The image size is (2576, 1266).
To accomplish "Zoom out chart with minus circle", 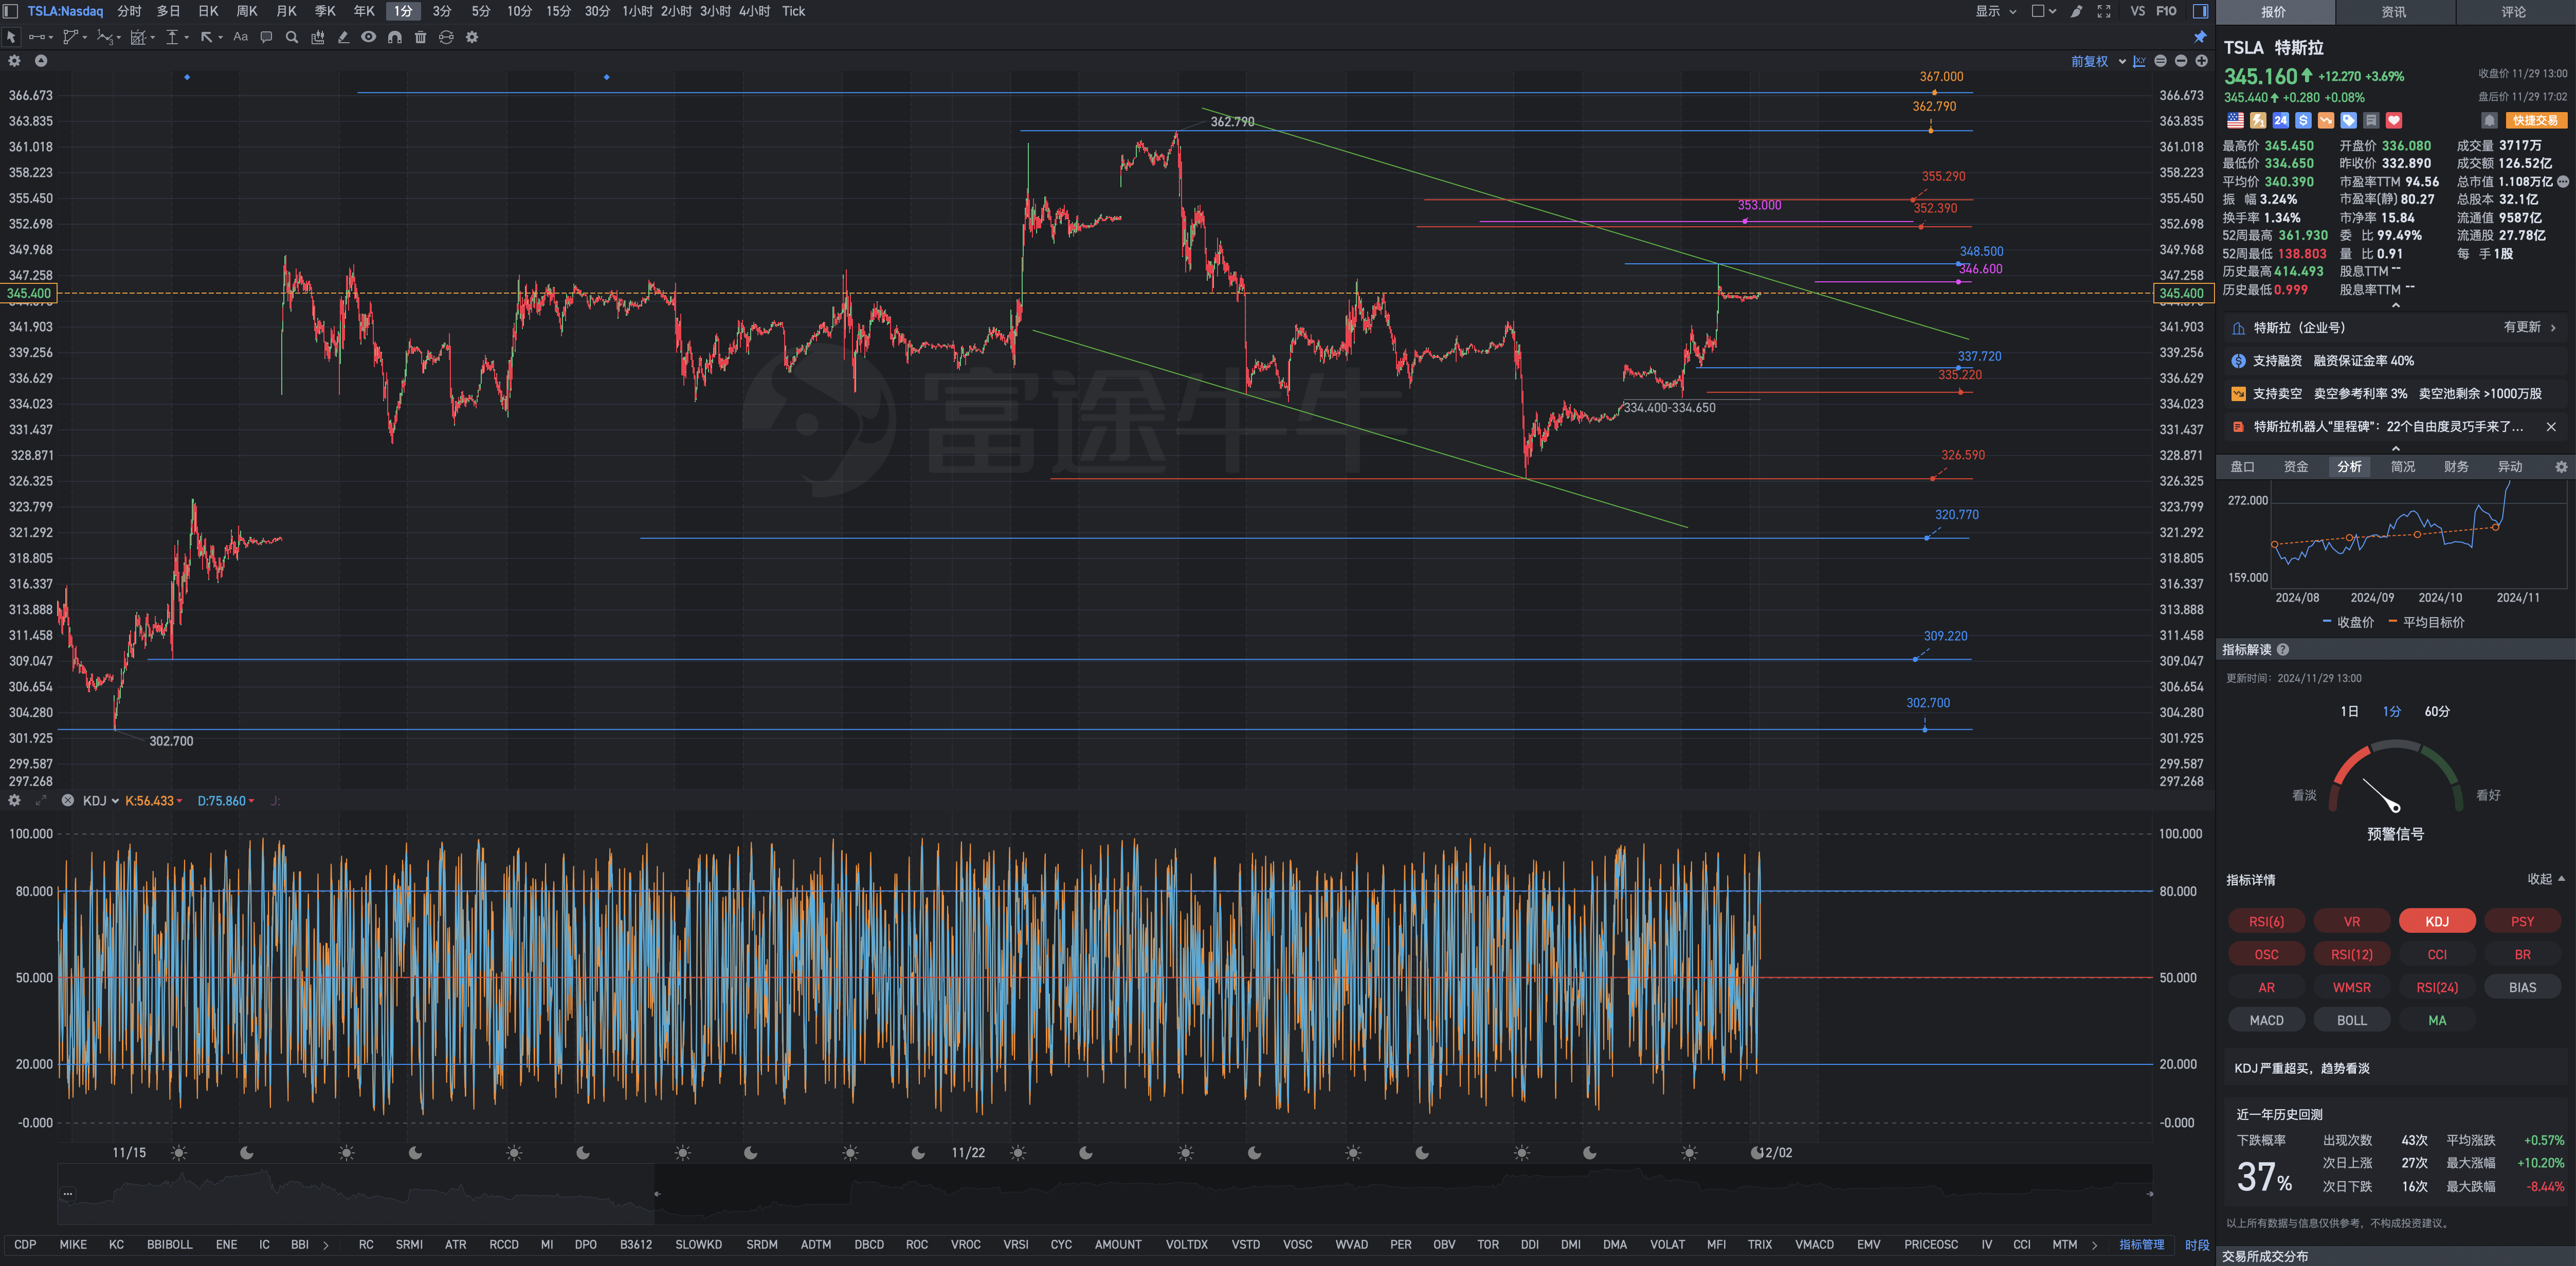I will click(2181, 61).
